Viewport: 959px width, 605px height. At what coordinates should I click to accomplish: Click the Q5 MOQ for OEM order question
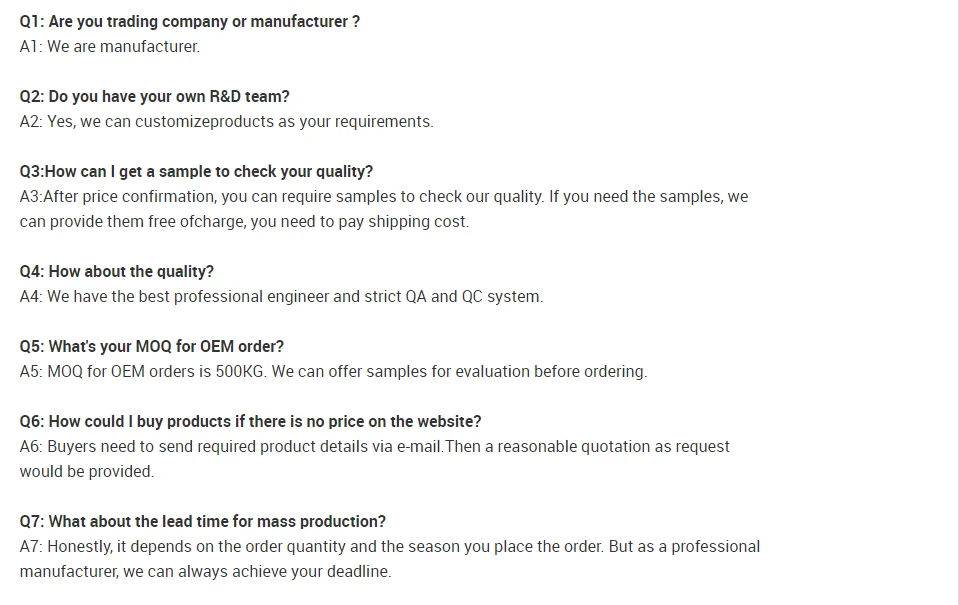pos(152,346)
